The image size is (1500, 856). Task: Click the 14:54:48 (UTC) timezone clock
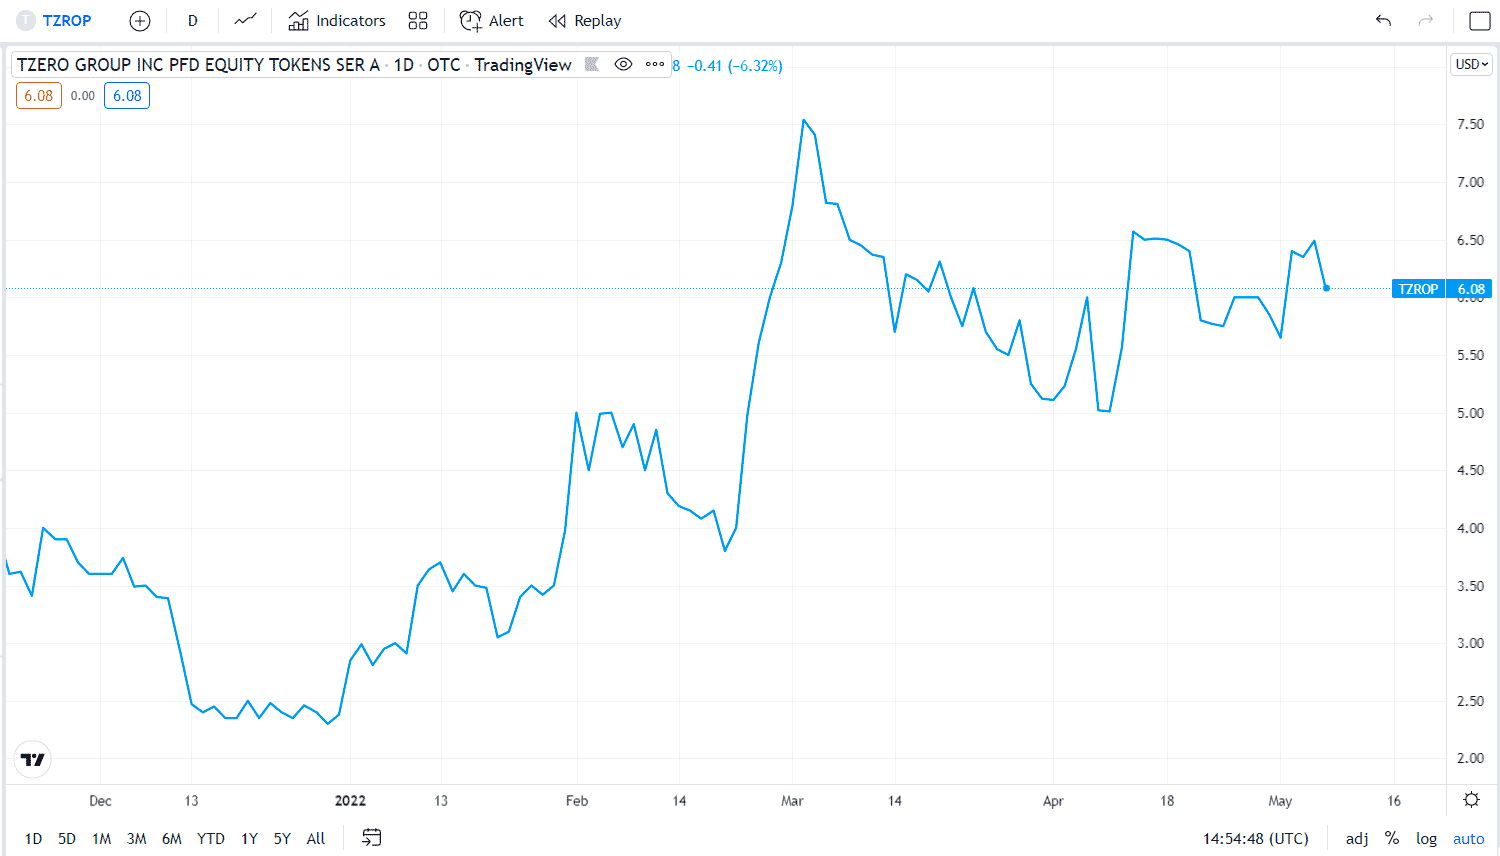point(1255,838)
